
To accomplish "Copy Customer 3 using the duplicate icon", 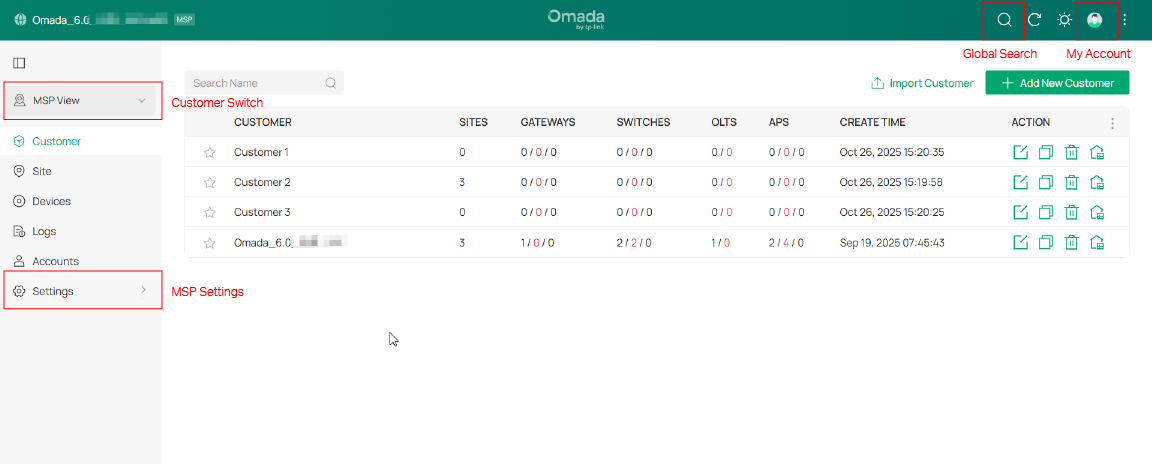I will click(1046, 213).
